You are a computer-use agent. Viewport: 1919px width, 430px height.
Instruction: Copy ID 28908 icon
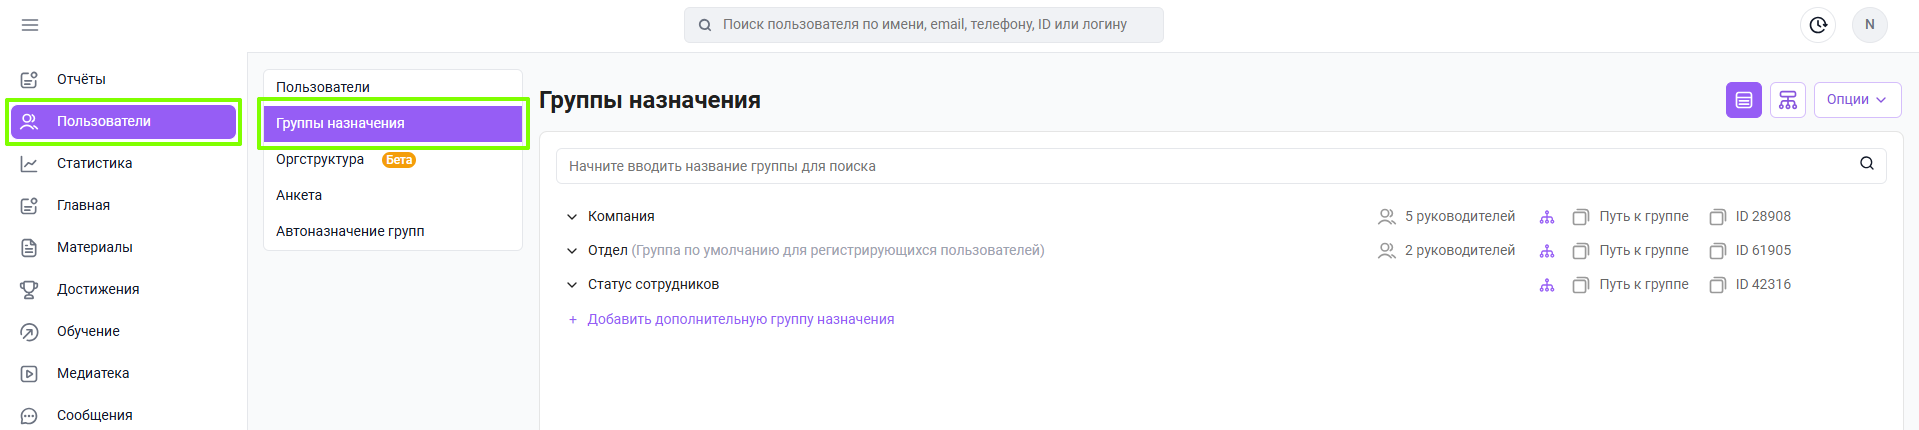pyautogui.click(x=1718, y=217)
